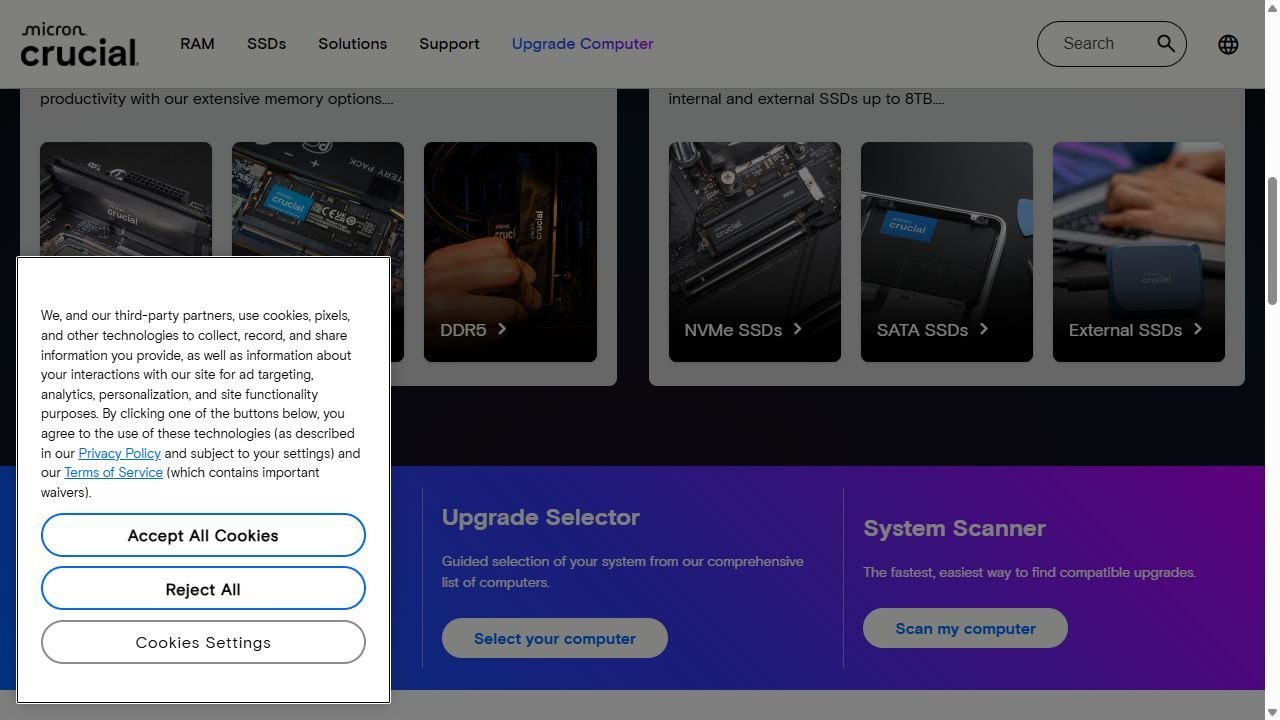Go to Upgrade Computer

click(582, 44)
